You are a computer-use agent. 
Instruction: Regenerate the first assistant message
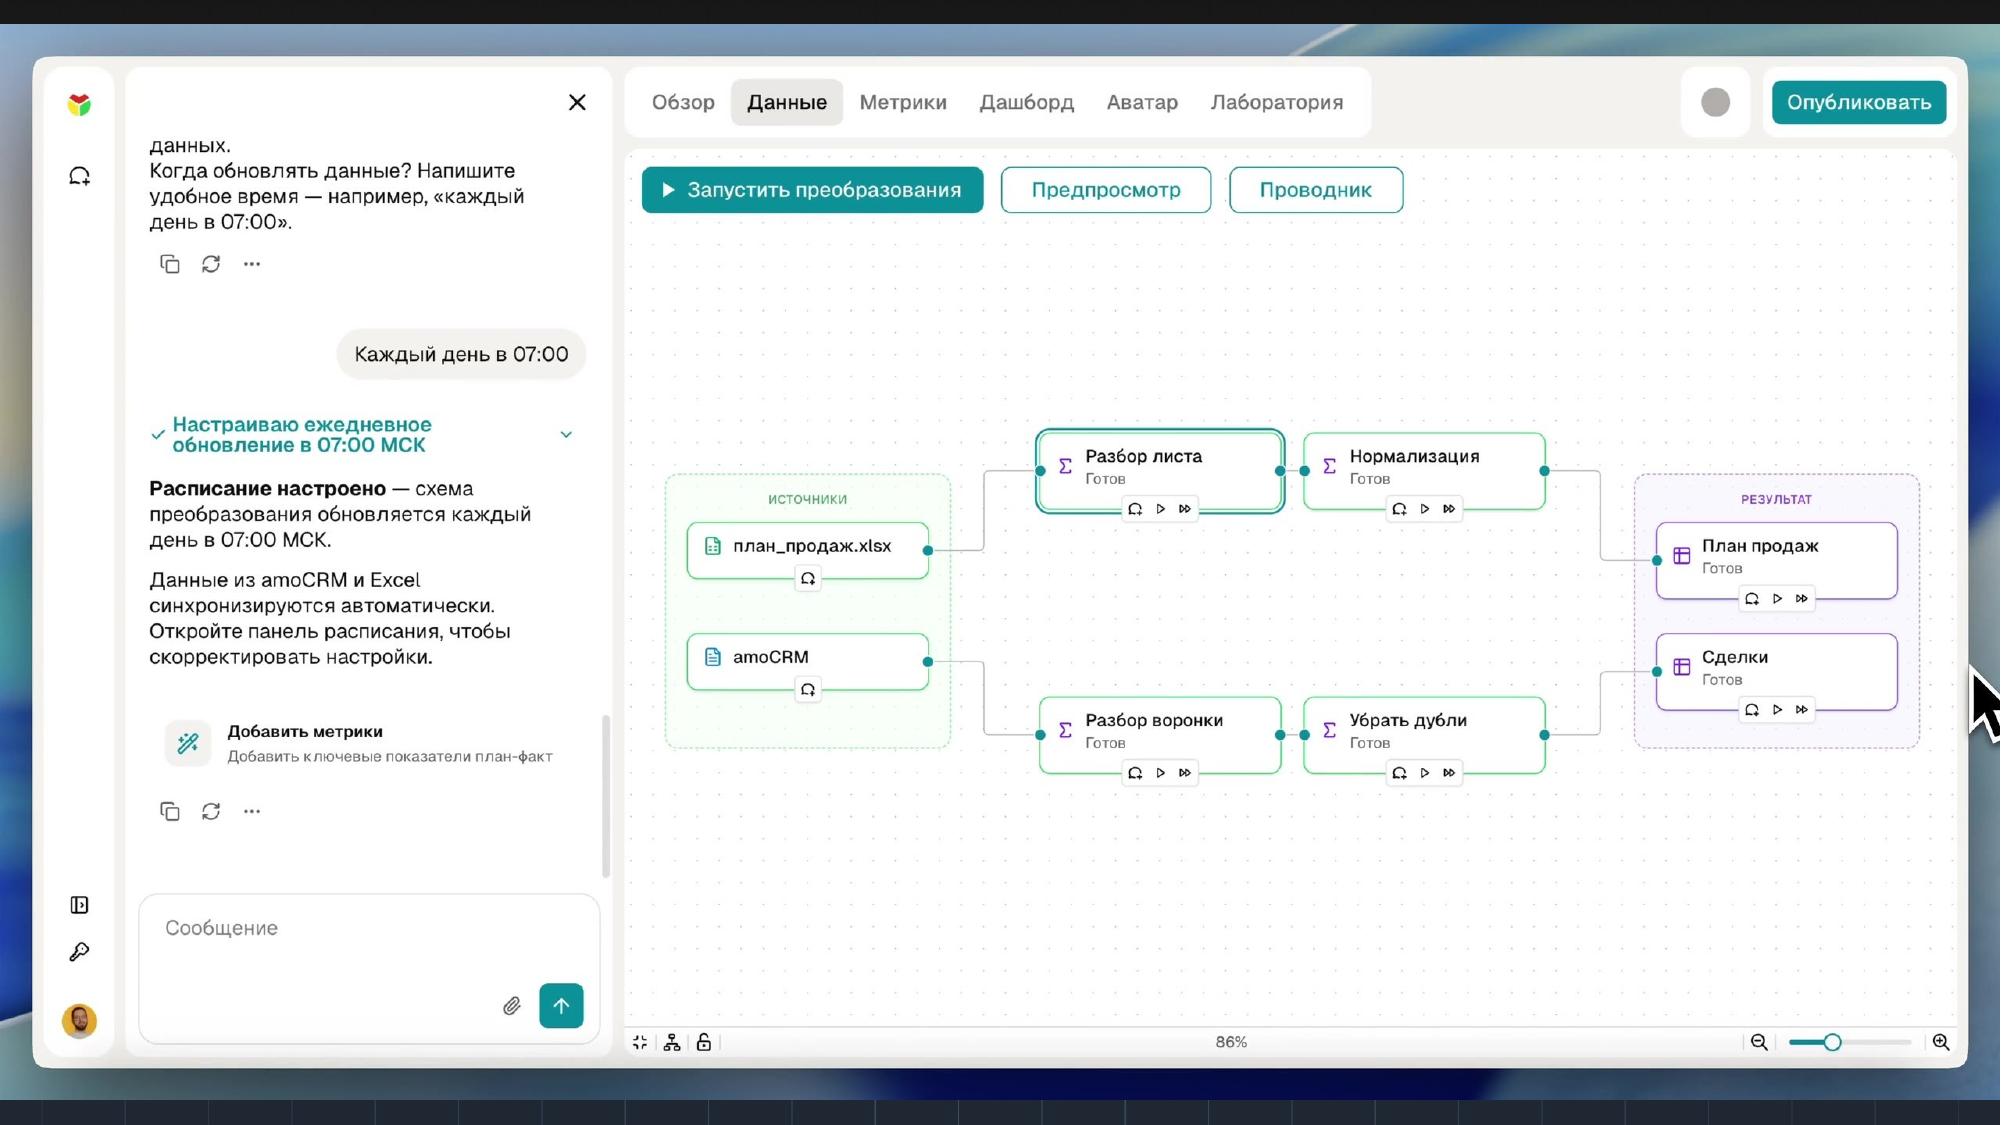click(211, 264)
